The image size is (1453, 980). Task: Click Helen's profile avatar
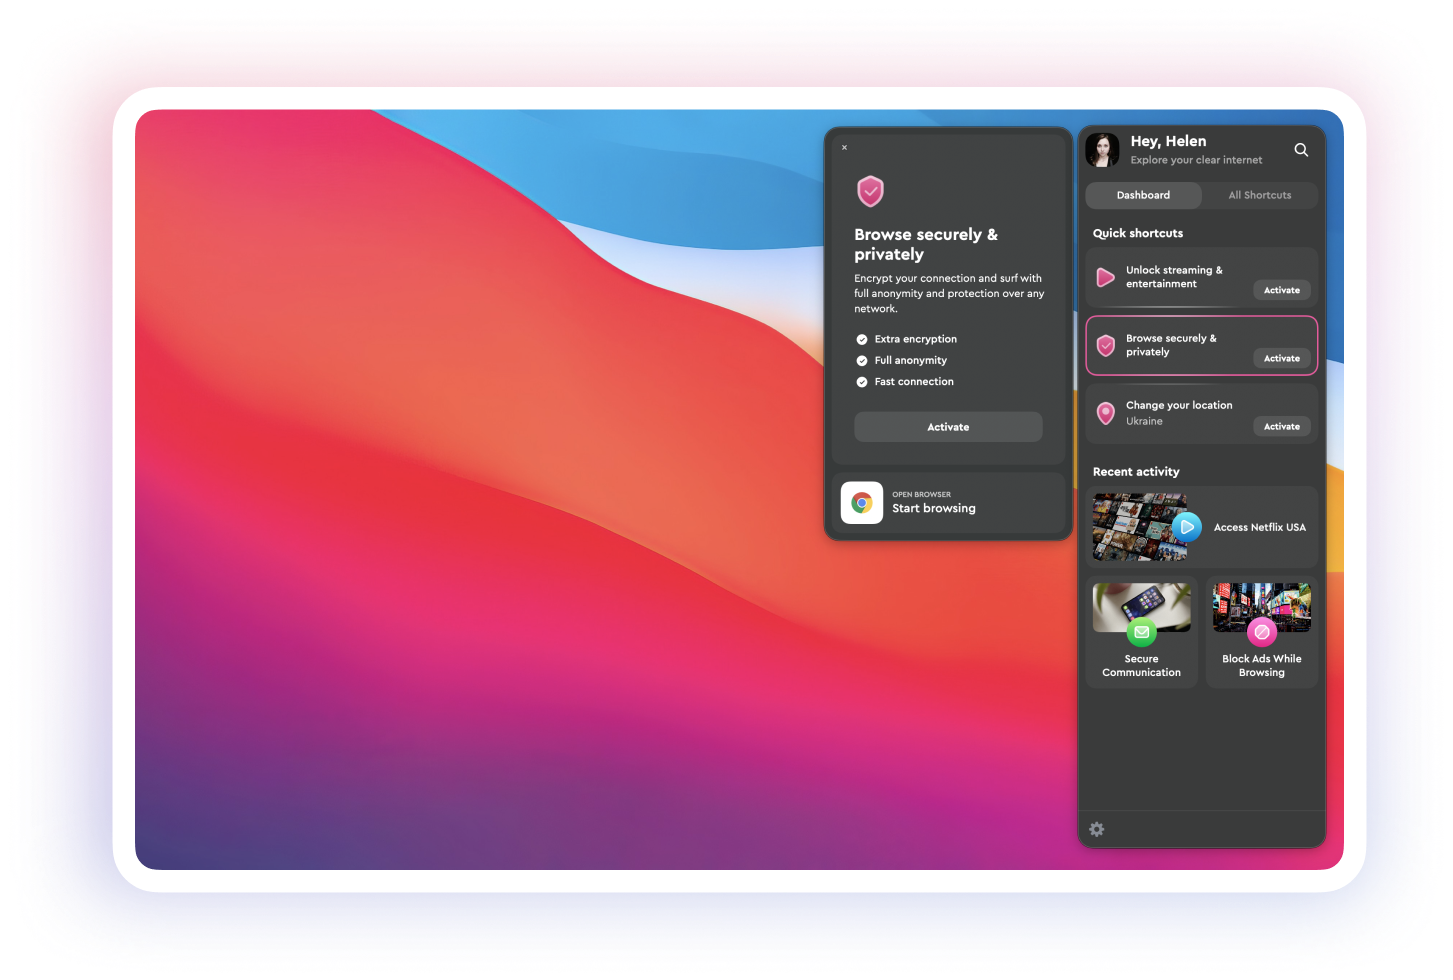(x=1103, y=150)
